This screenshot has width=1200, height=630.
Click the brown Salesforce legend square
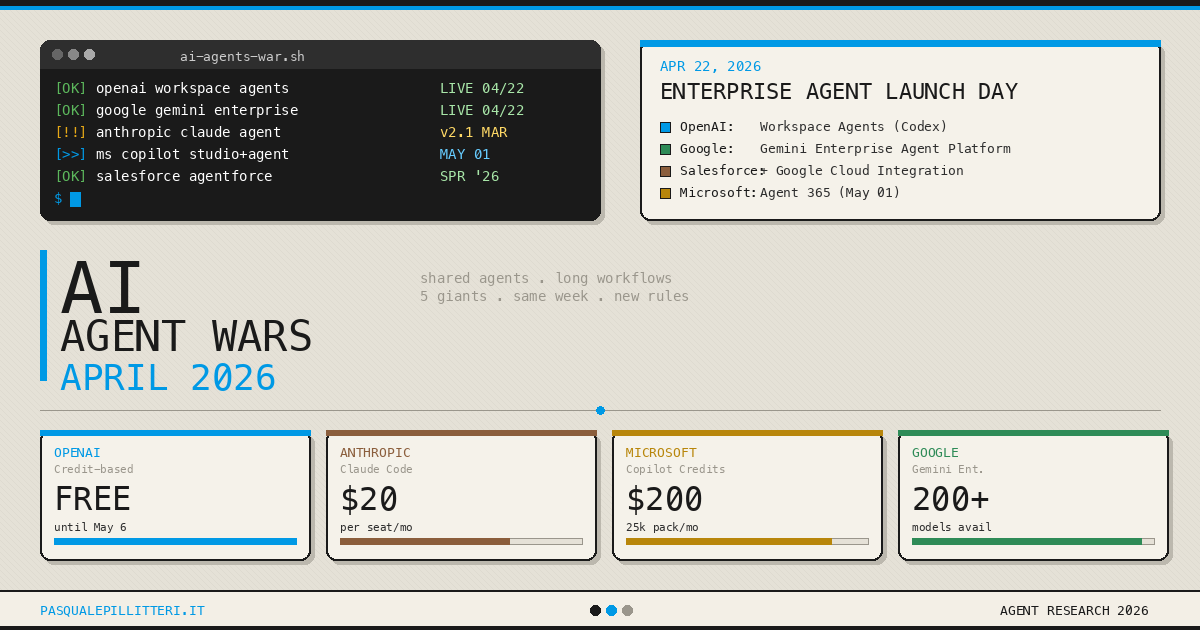coord(664,171)
